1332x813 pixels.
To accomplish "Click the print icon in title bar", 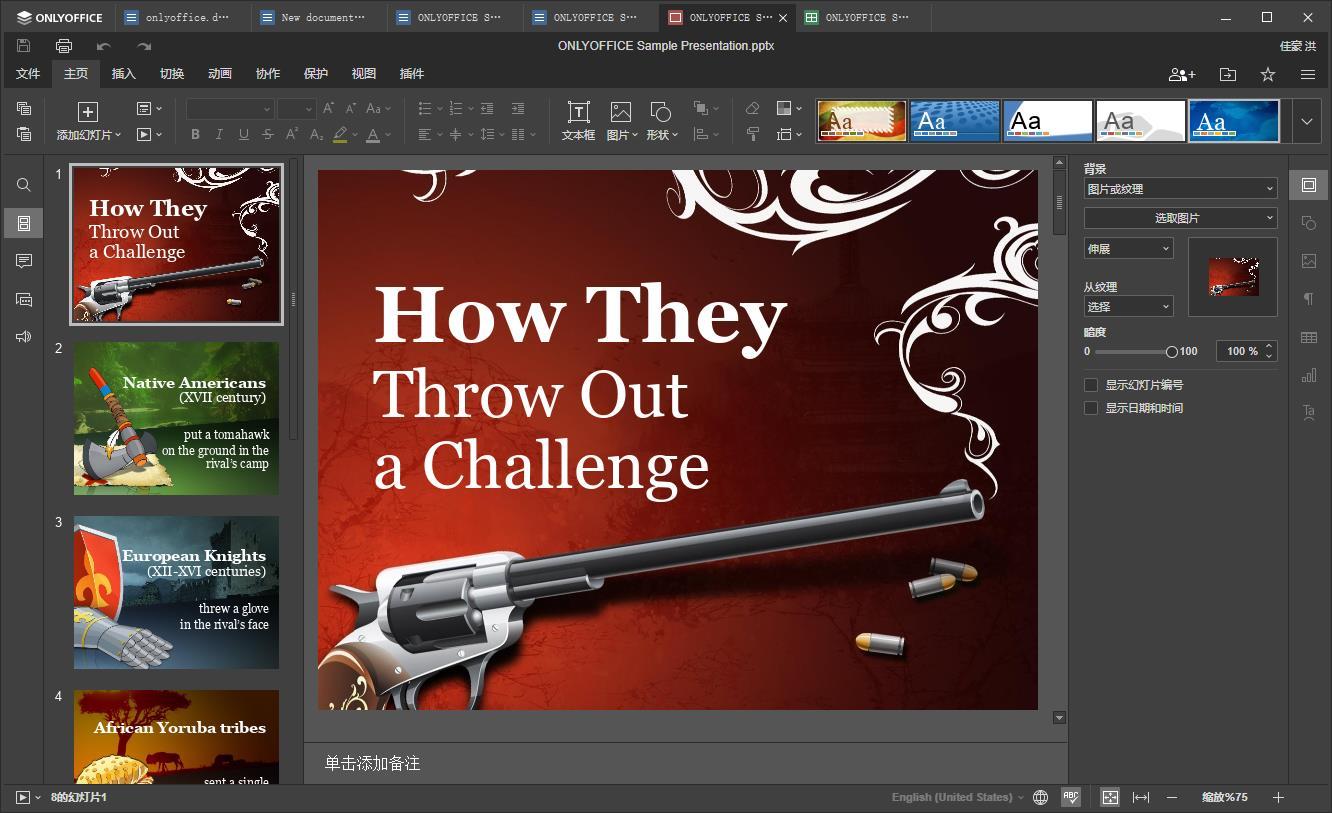I will pos(64,46).
